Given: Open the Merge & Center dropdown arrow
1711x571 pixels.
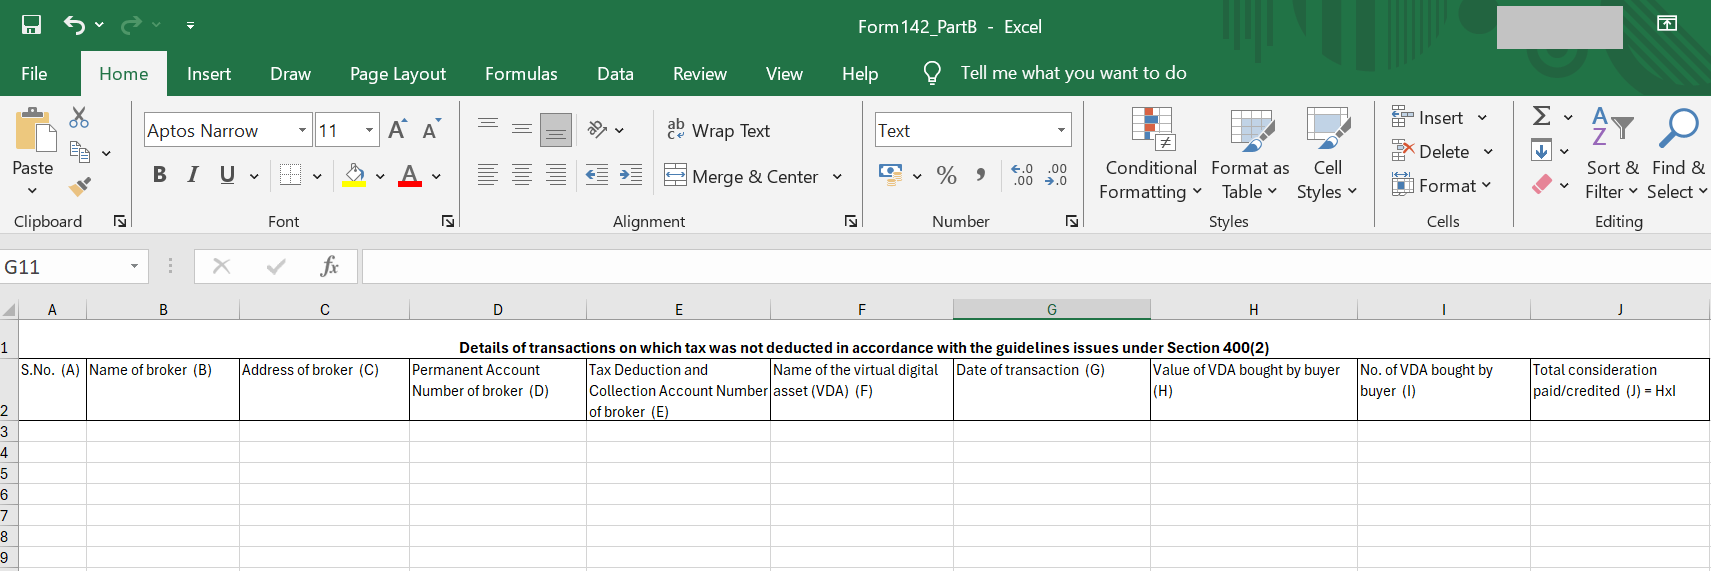Looking at the screenshot, I should 837,176.
